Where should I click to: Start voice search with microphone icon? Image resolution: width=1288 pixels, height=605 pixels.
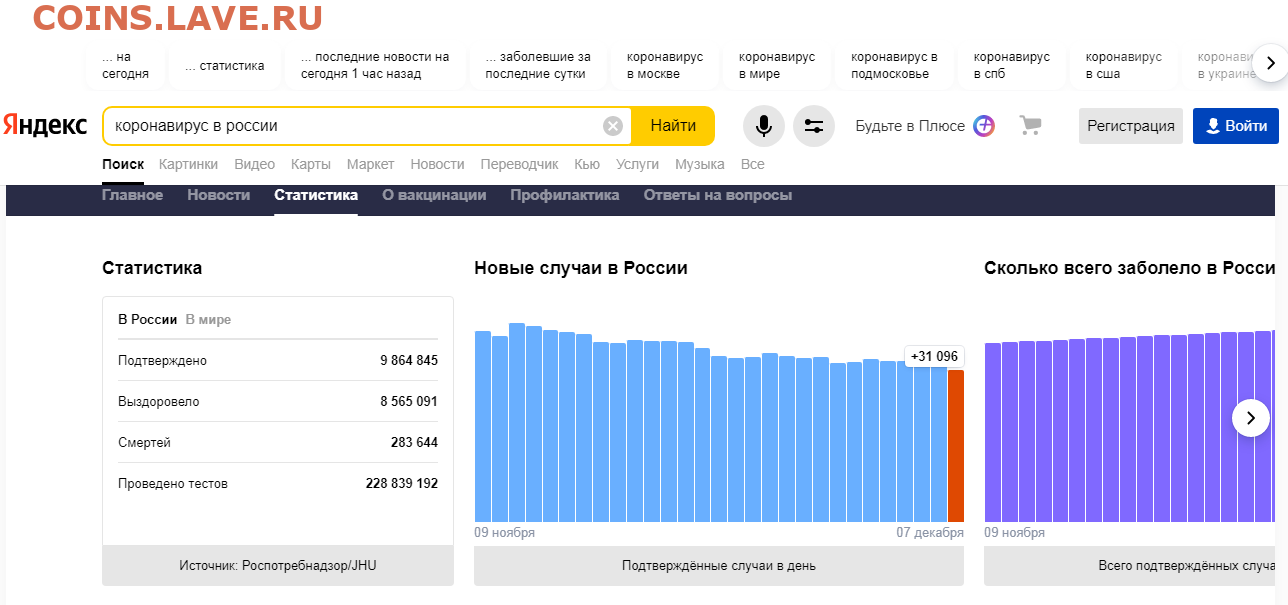tap(764, 126)
